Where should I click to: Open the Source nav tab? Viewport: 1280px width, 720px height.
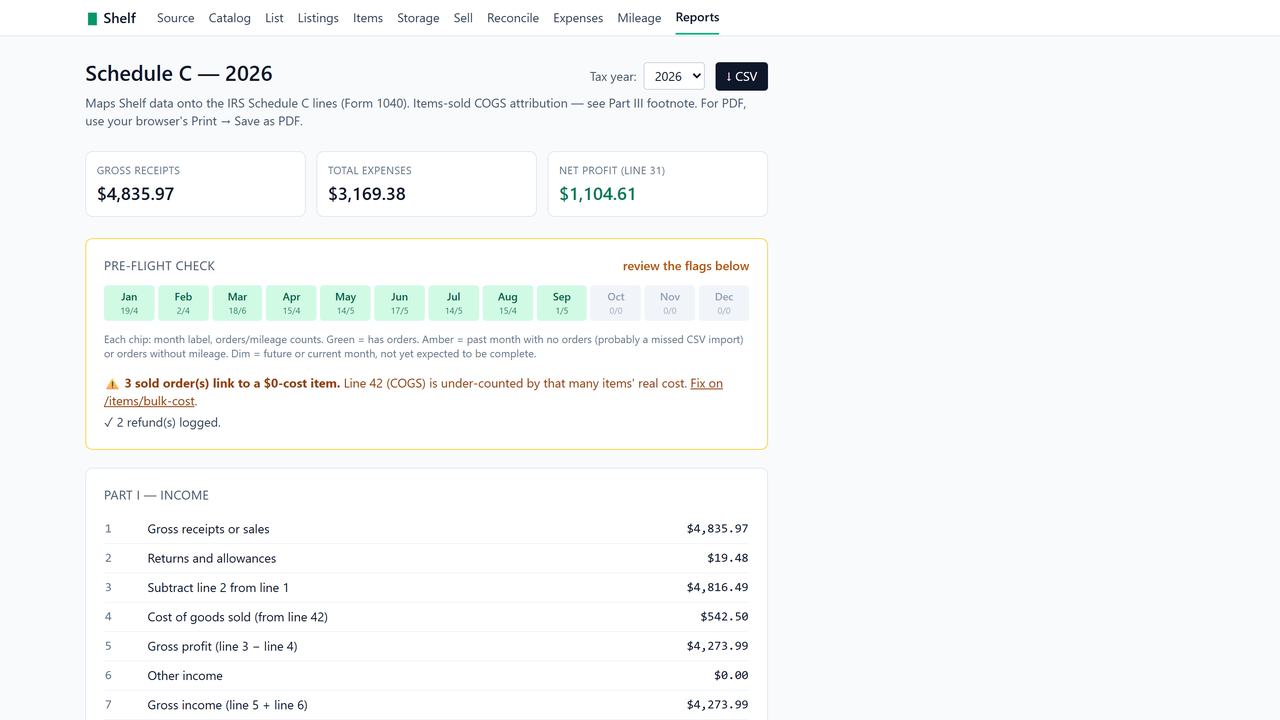pyautogui.click(x=176, y=18)
